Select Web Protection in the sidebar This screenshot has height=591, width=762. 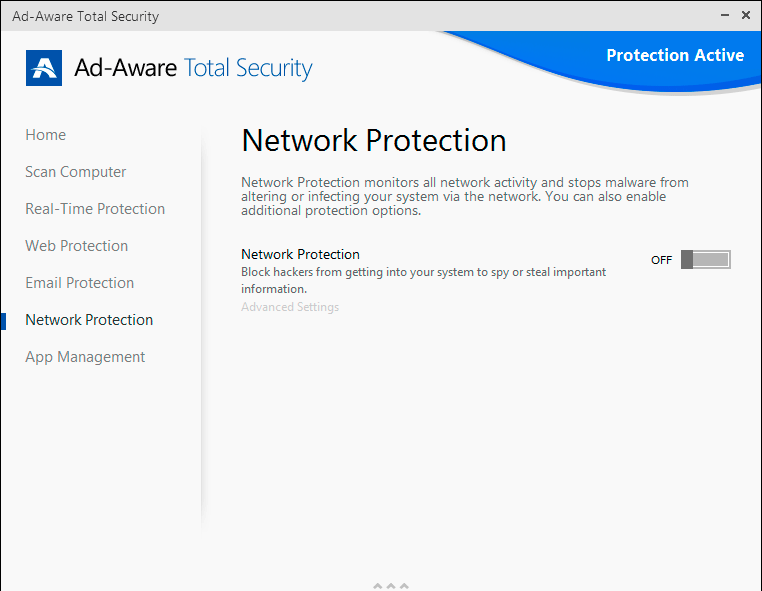point(77,246)
